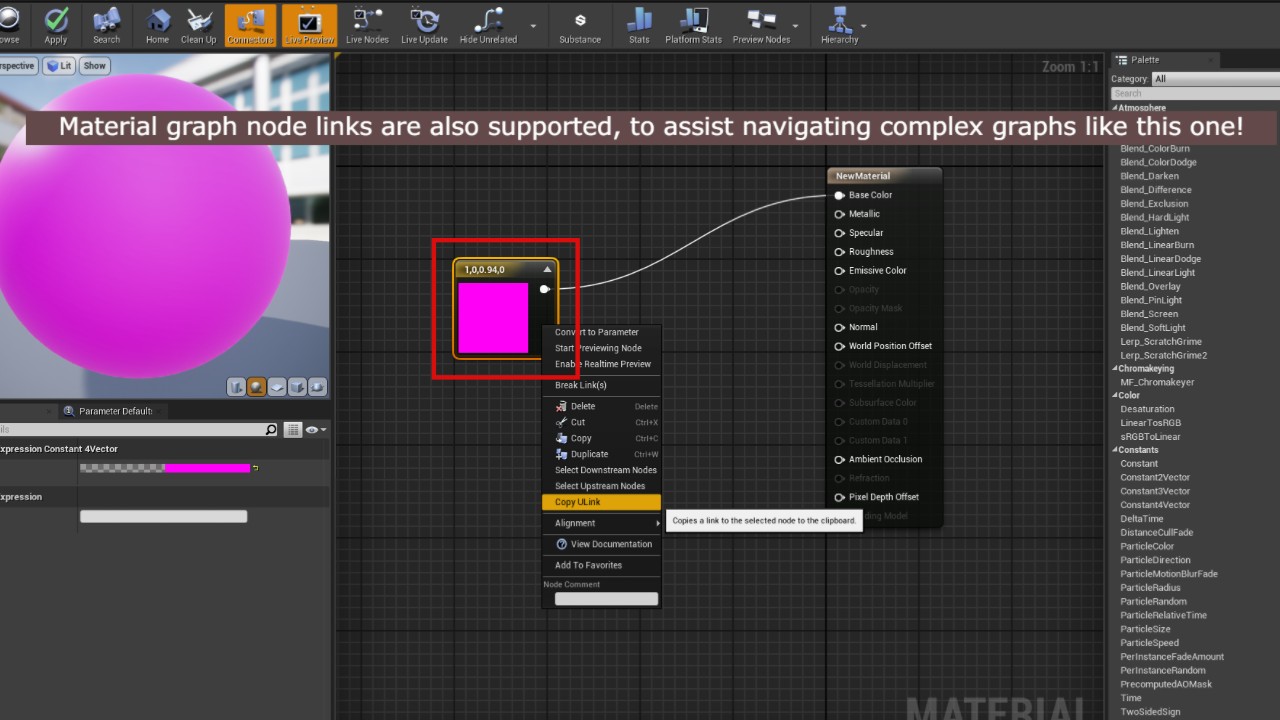The height and width of the screenshot is (720, 1280).
Task: Open the Hide Unrelated dropdown arrow
Action: (x=533, y=26)
